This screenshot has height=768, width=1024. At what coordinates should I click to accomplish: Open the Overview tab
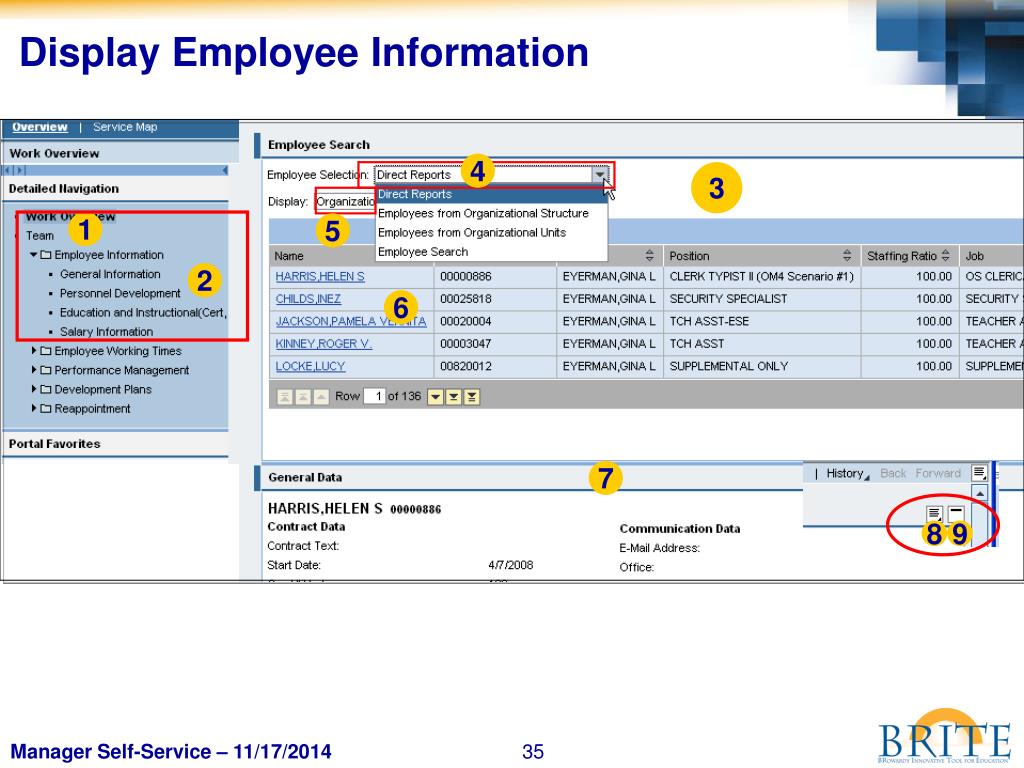click(40, 127)
